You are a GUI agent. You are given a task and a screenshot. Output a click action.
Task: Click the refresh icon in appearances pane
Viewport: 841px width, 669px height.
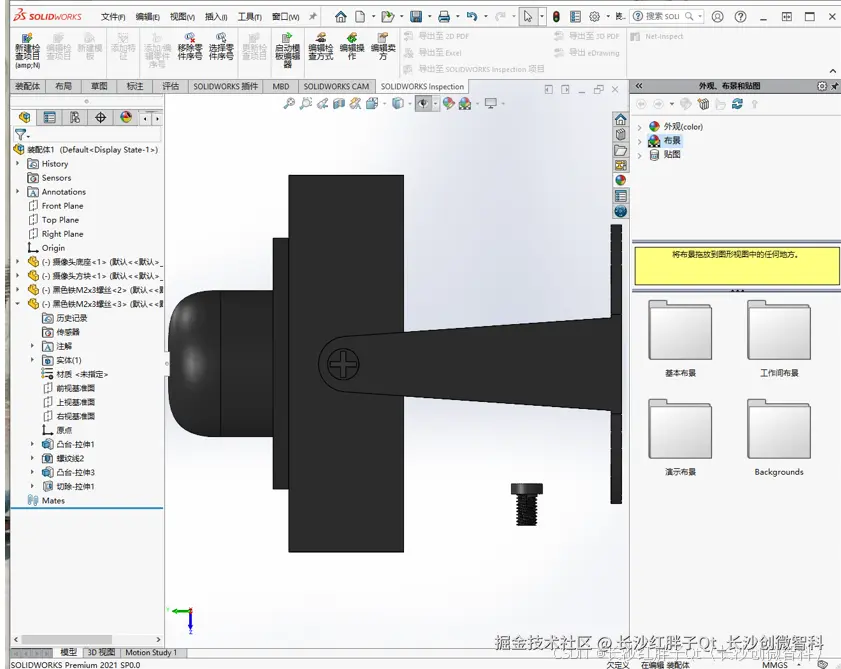(737, 104)
